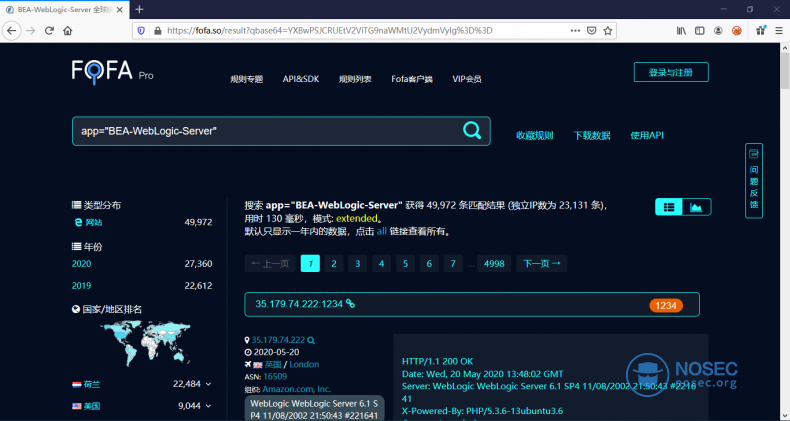Click the 'all' link to view all data

tap(381, 231)
